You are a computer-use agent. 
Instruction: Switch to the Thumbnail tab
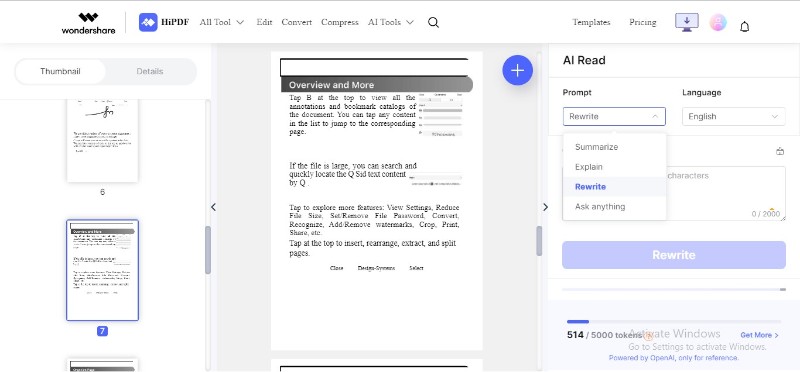tap(60, 71)
